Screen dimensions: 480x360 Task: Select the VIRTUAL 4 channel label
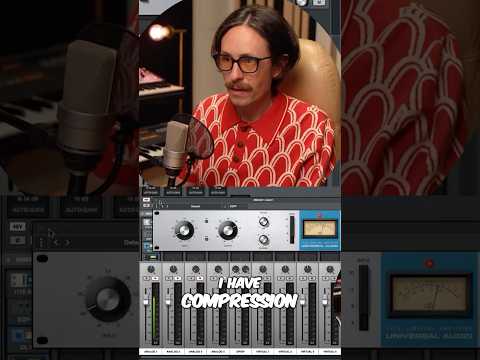[x=330, y=351]
